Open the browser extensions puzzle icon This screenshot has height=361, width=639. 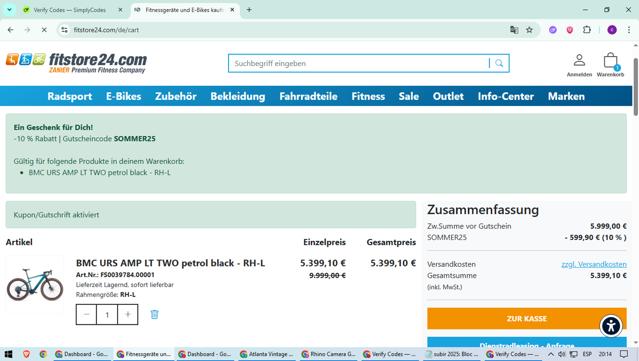click(x=587, y=30)
